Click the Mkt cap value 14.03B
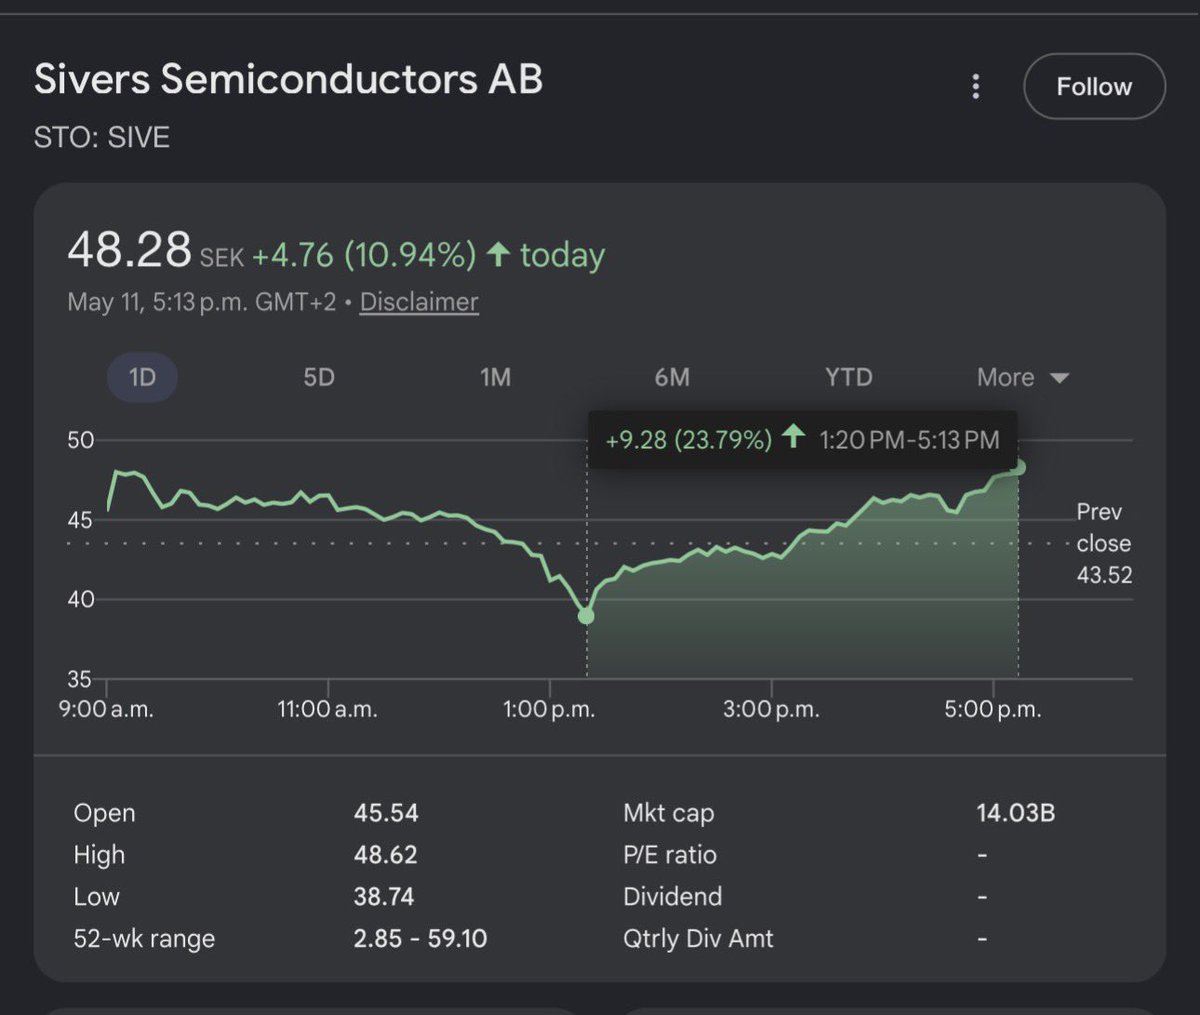Screen dimensions: 1200x1015 [1016, 813]
